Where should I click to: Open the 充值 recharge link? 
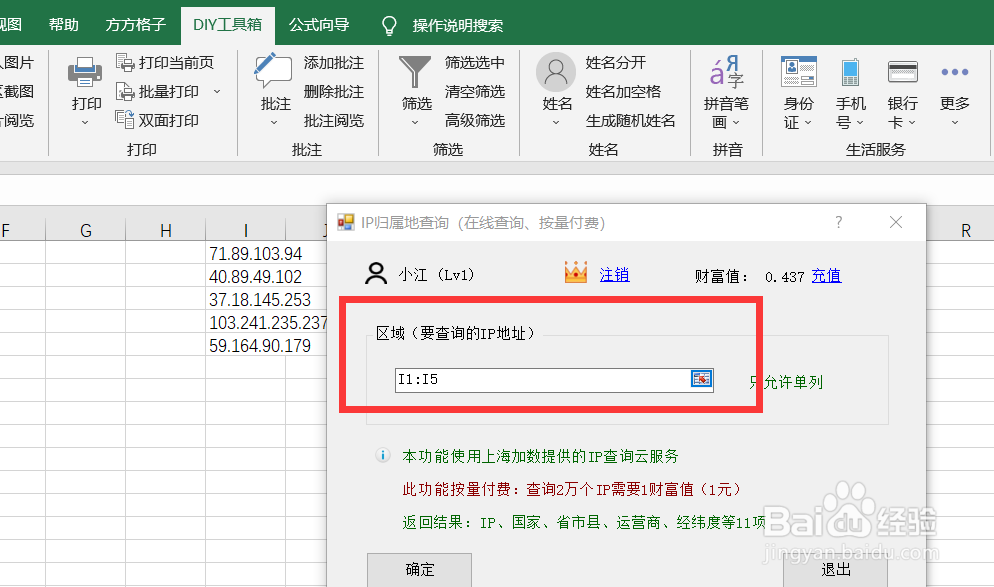pos(826,275)
